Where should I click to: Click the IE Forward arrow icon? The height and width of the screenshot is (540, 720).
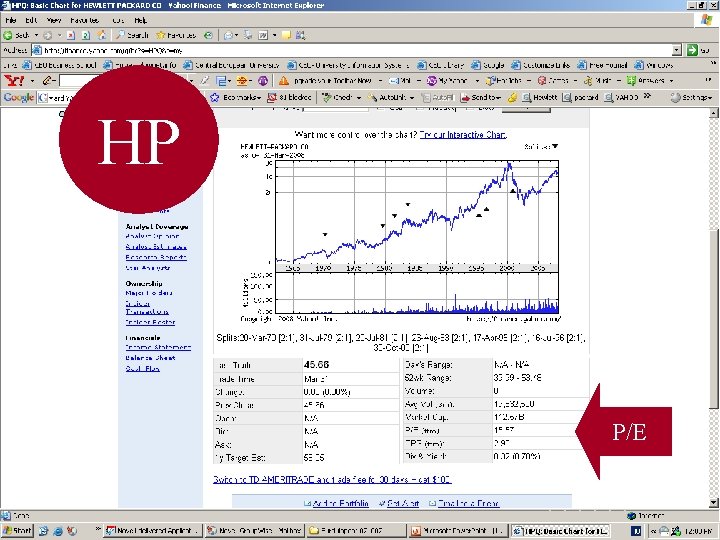coord(47,35)
